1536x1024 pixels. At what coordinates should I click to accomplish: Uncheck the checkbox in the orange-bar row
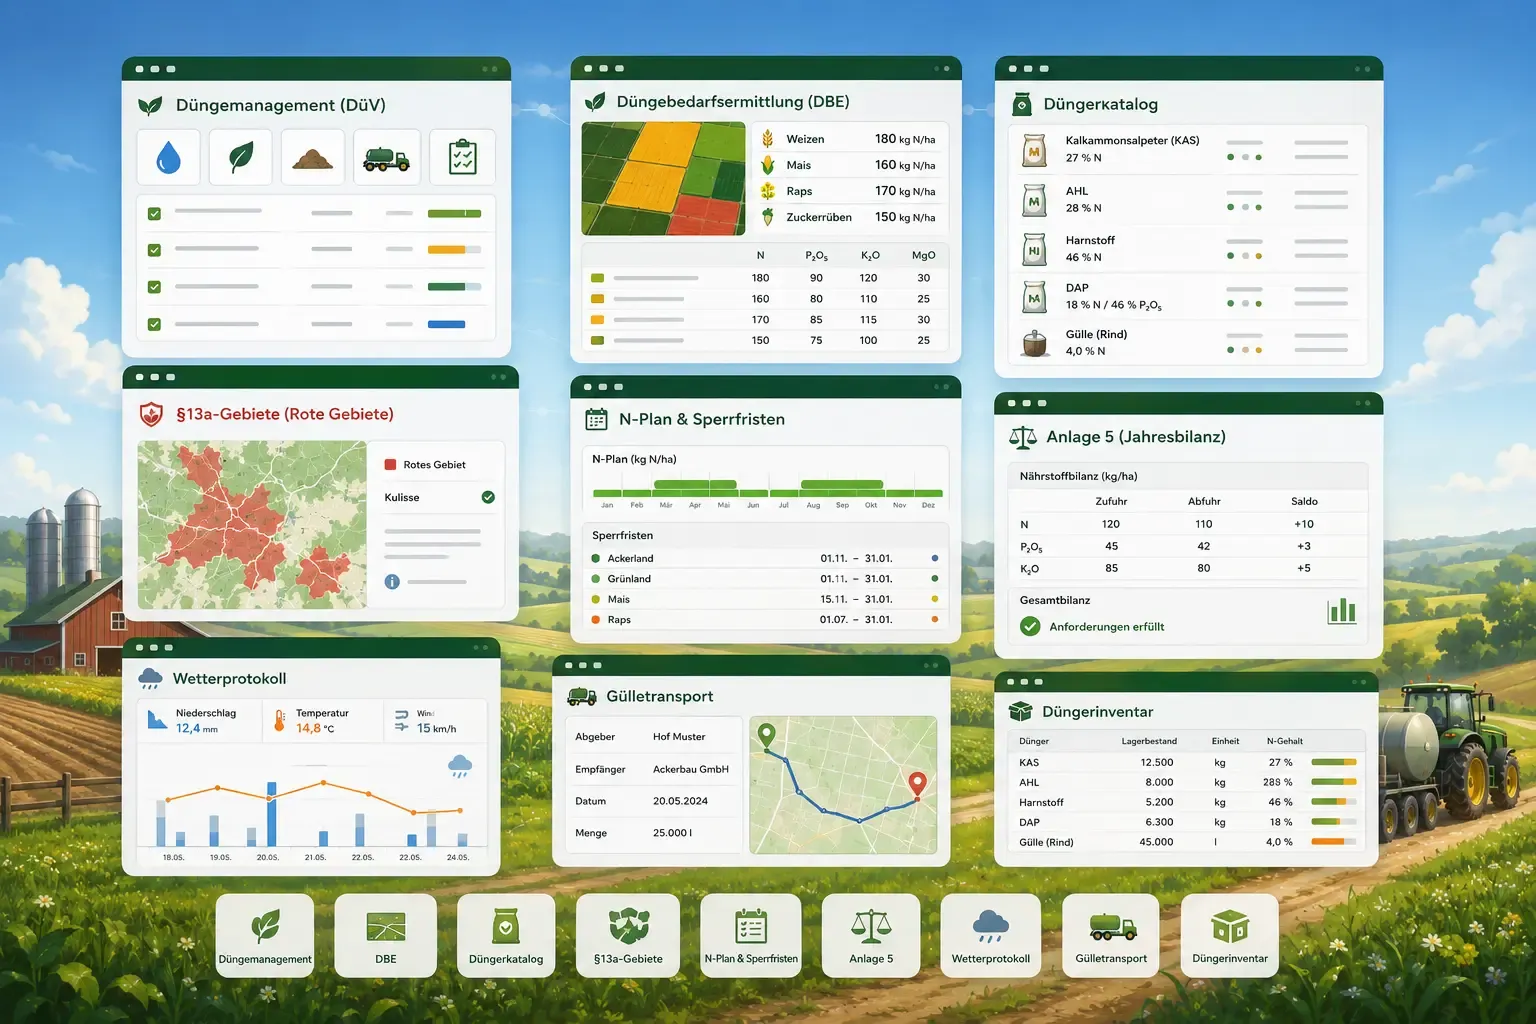154,250
